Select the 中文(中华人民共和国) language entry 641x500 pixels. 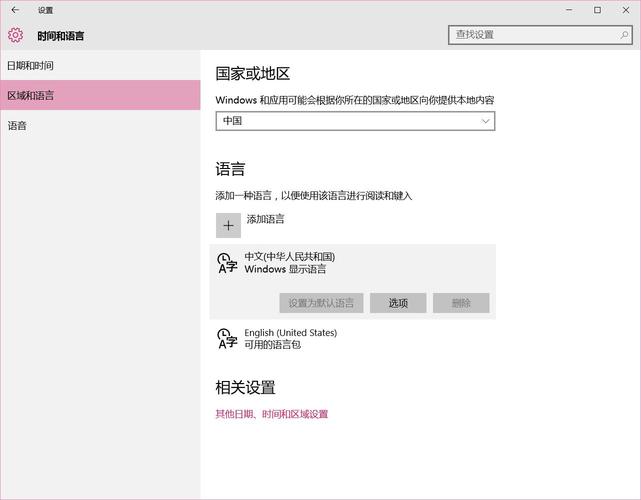click(x=353, y=282)
